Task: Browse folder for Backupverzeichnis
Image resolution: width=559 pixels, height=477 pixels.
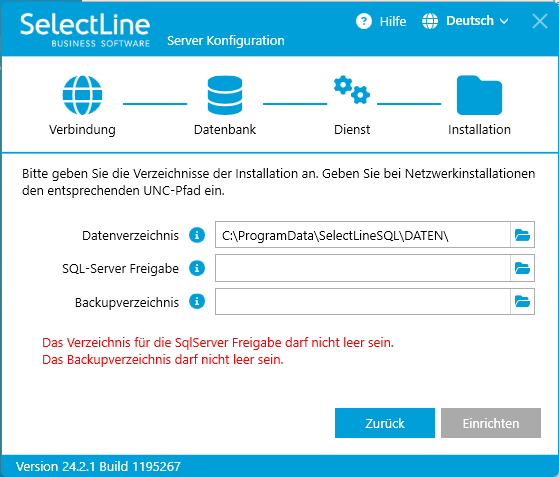Action: pos(522,302)
